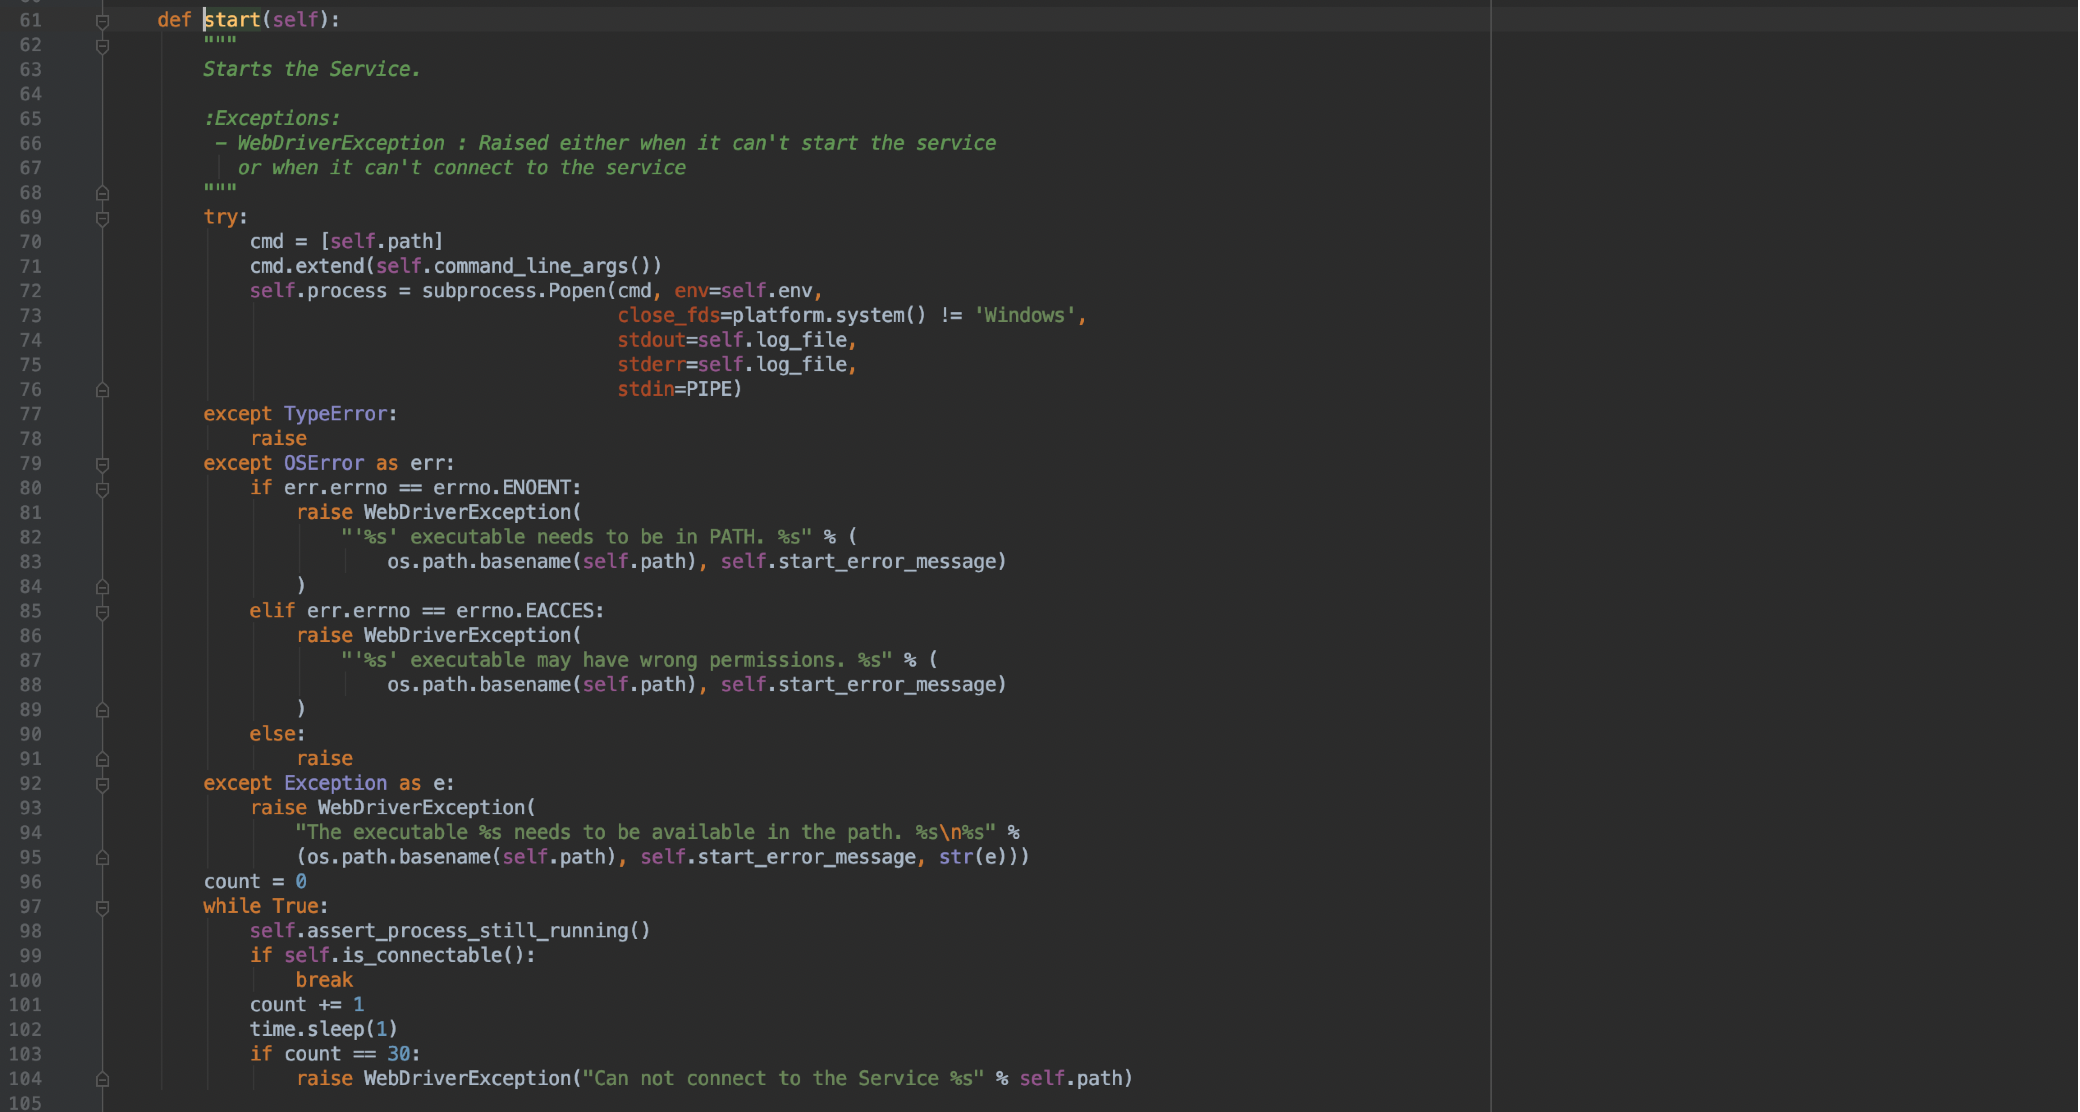The width and height of the screenshot is (2080, 1112).
Task: Collapse the except OSError block fold marker
Action: coord(102,463)
